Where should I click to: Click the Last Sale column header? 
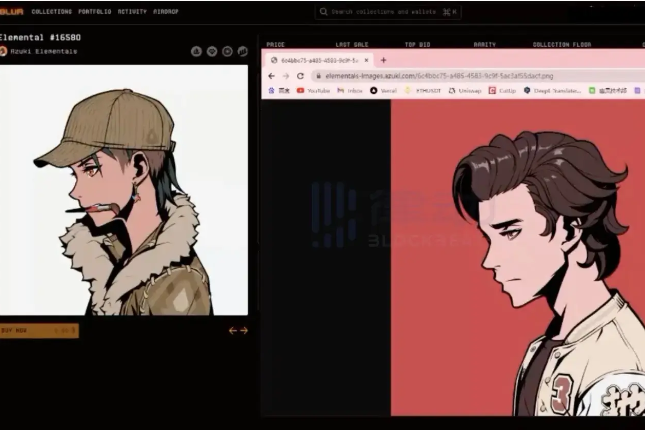(352, 44)
